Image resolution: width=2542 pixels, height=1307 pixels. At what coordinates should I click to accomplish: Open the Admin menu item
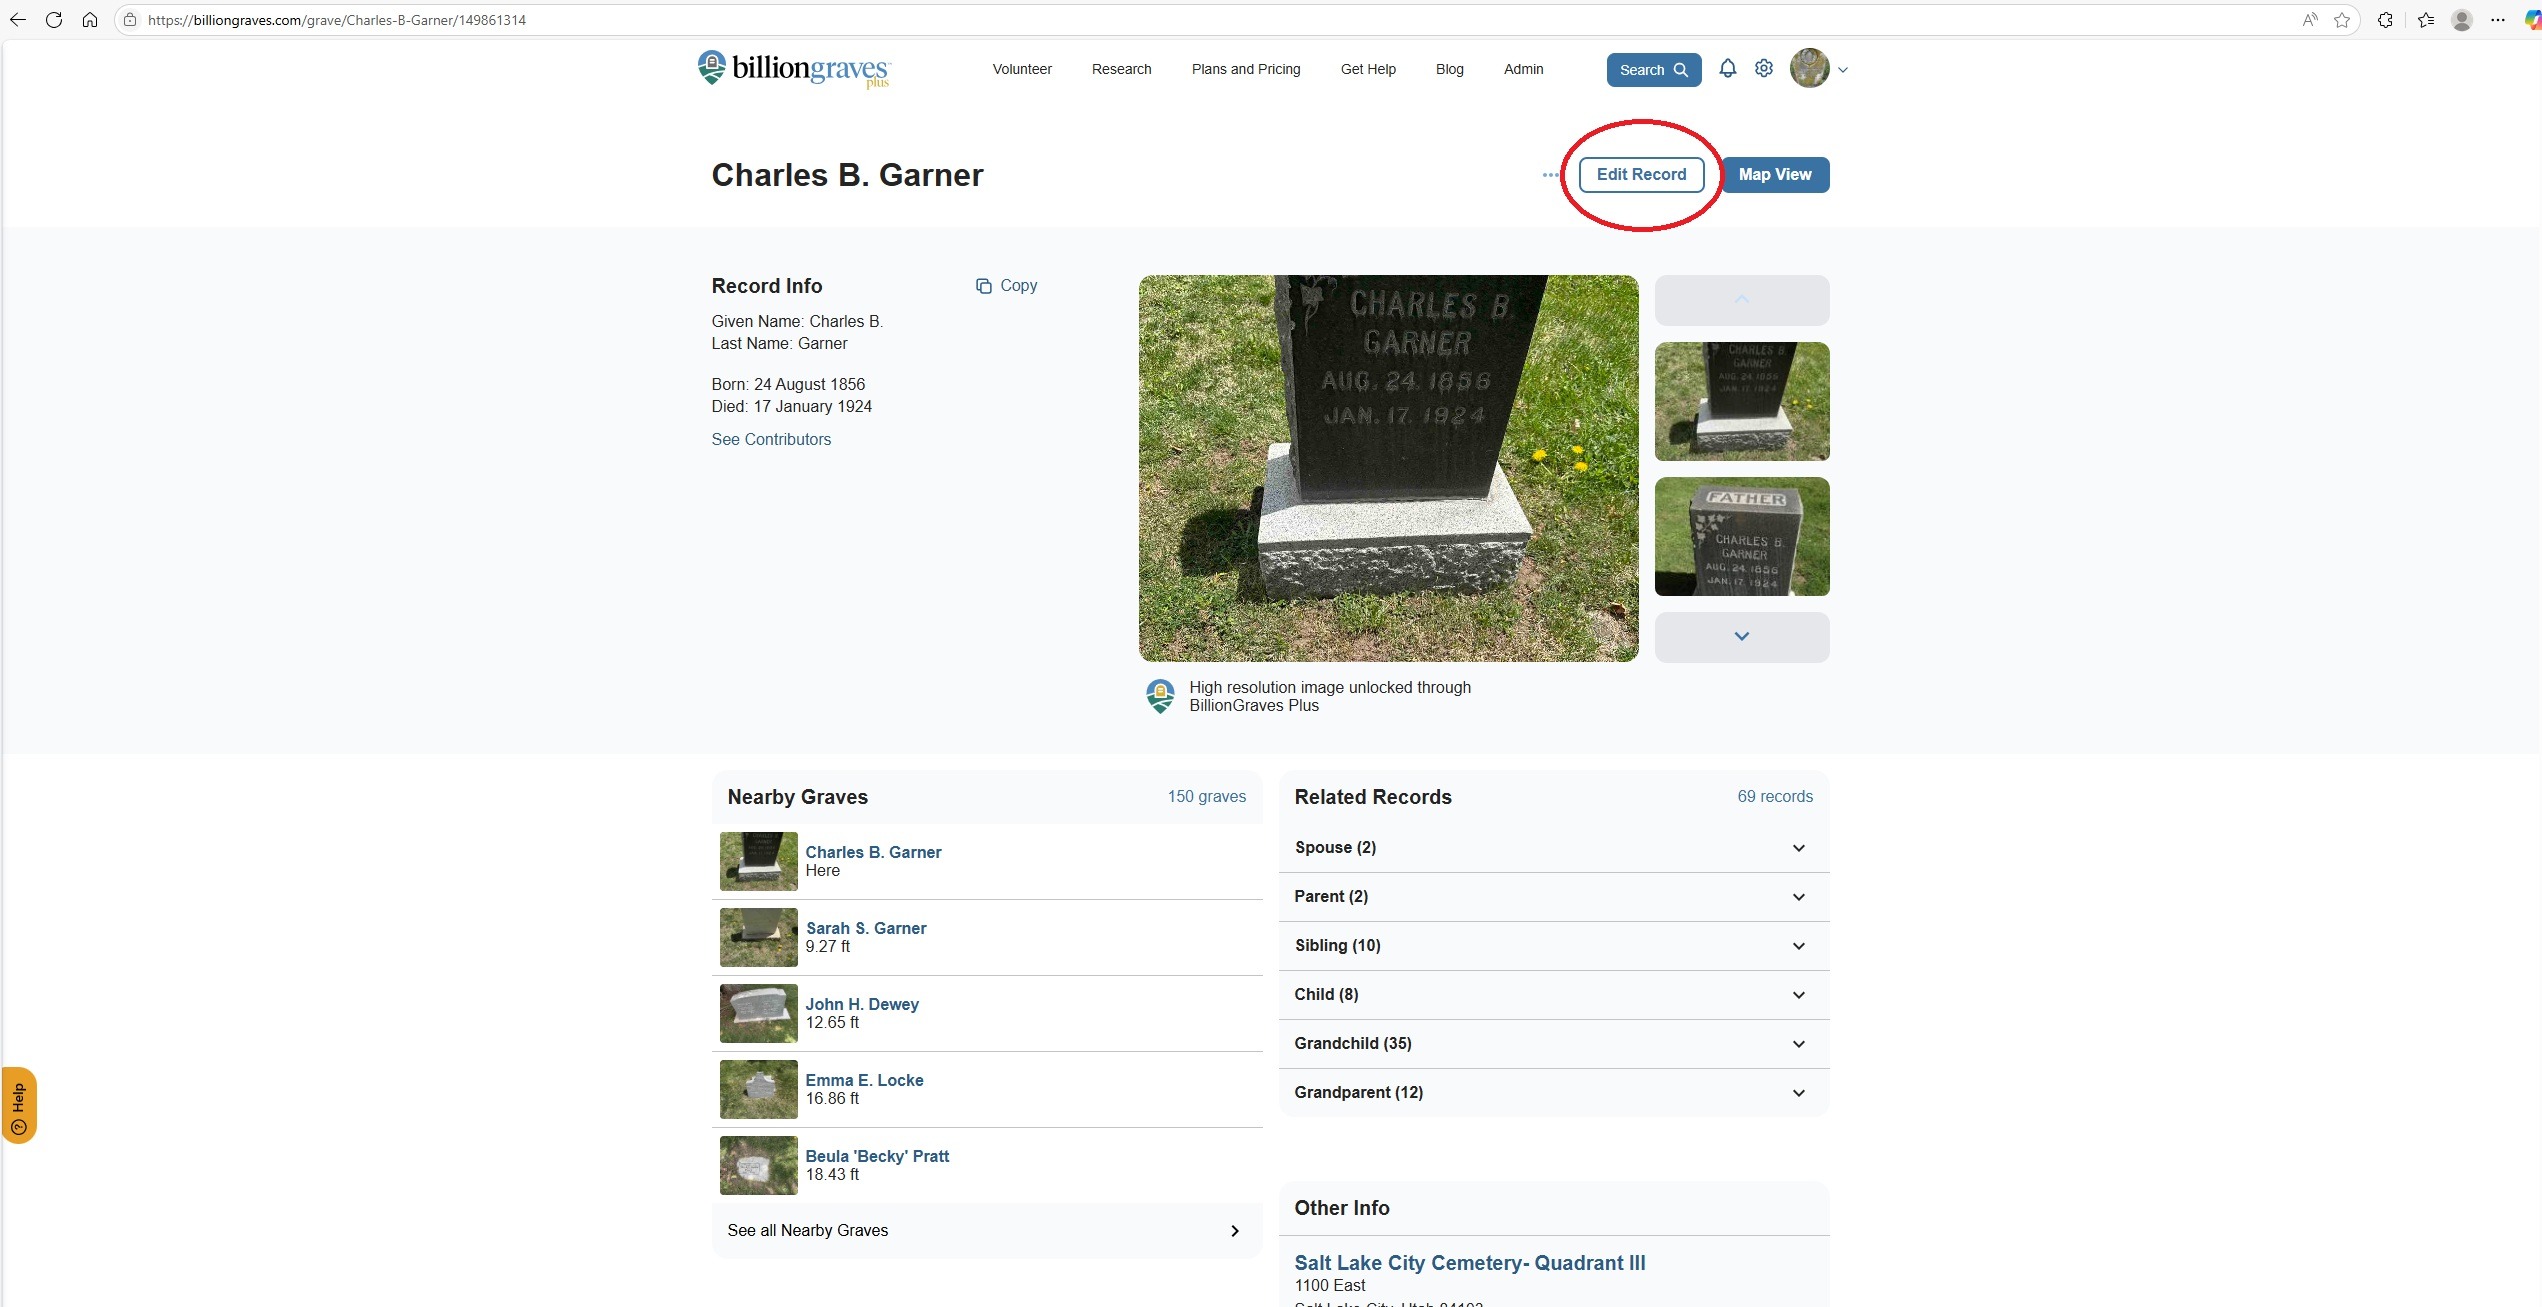pos(1523,69)
